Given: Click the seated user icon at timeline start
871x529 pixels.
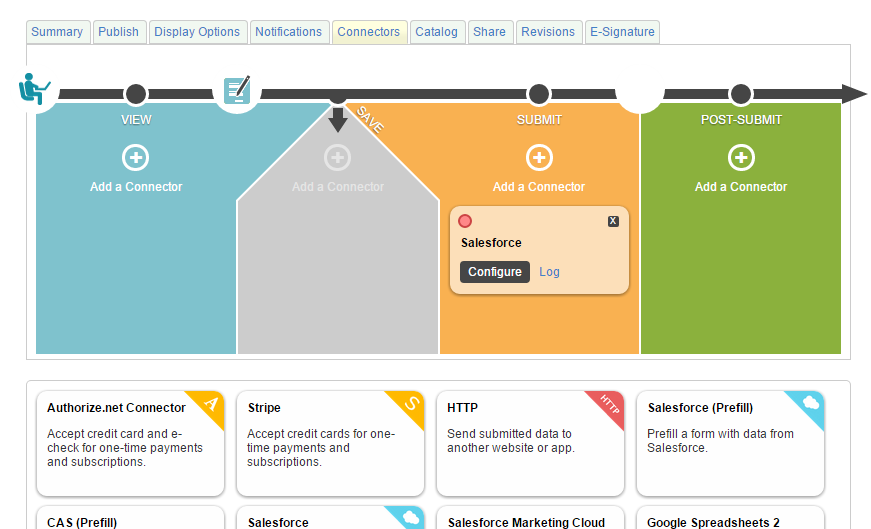Looking at the screenshot, I should click(34, 89).
